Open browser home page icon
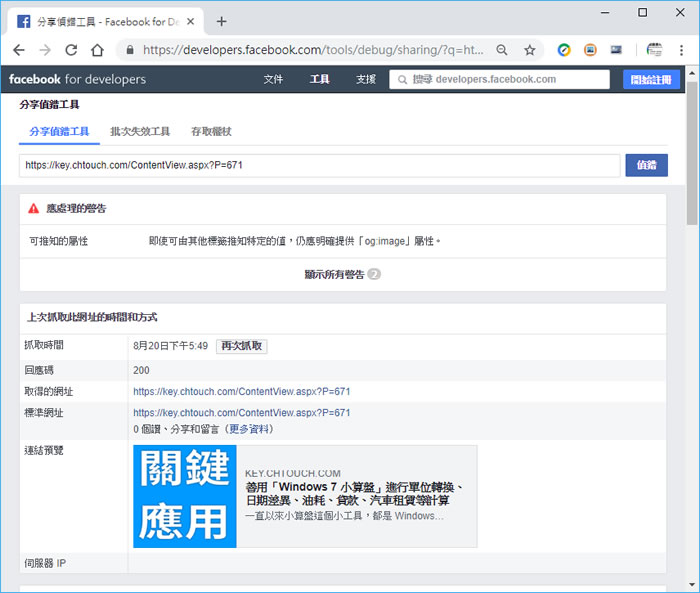The height and width of the screenshot is (593, 700). [x=97, y=50]
